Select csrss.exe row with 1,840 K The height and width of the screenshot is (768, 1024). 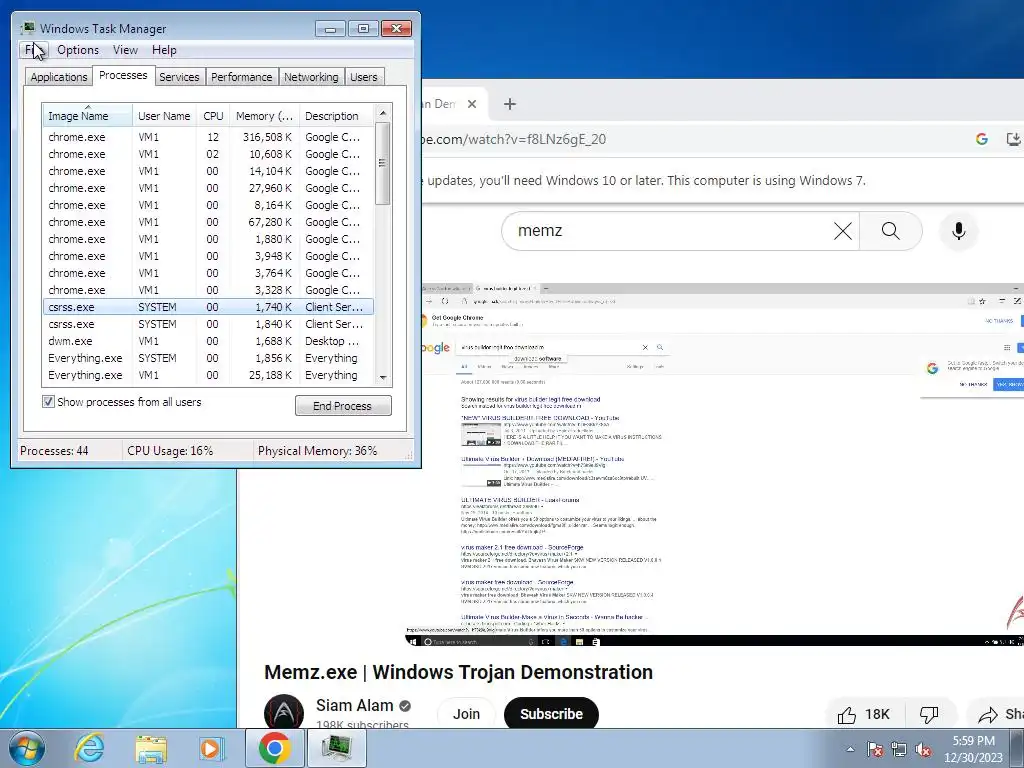(208, 324)
